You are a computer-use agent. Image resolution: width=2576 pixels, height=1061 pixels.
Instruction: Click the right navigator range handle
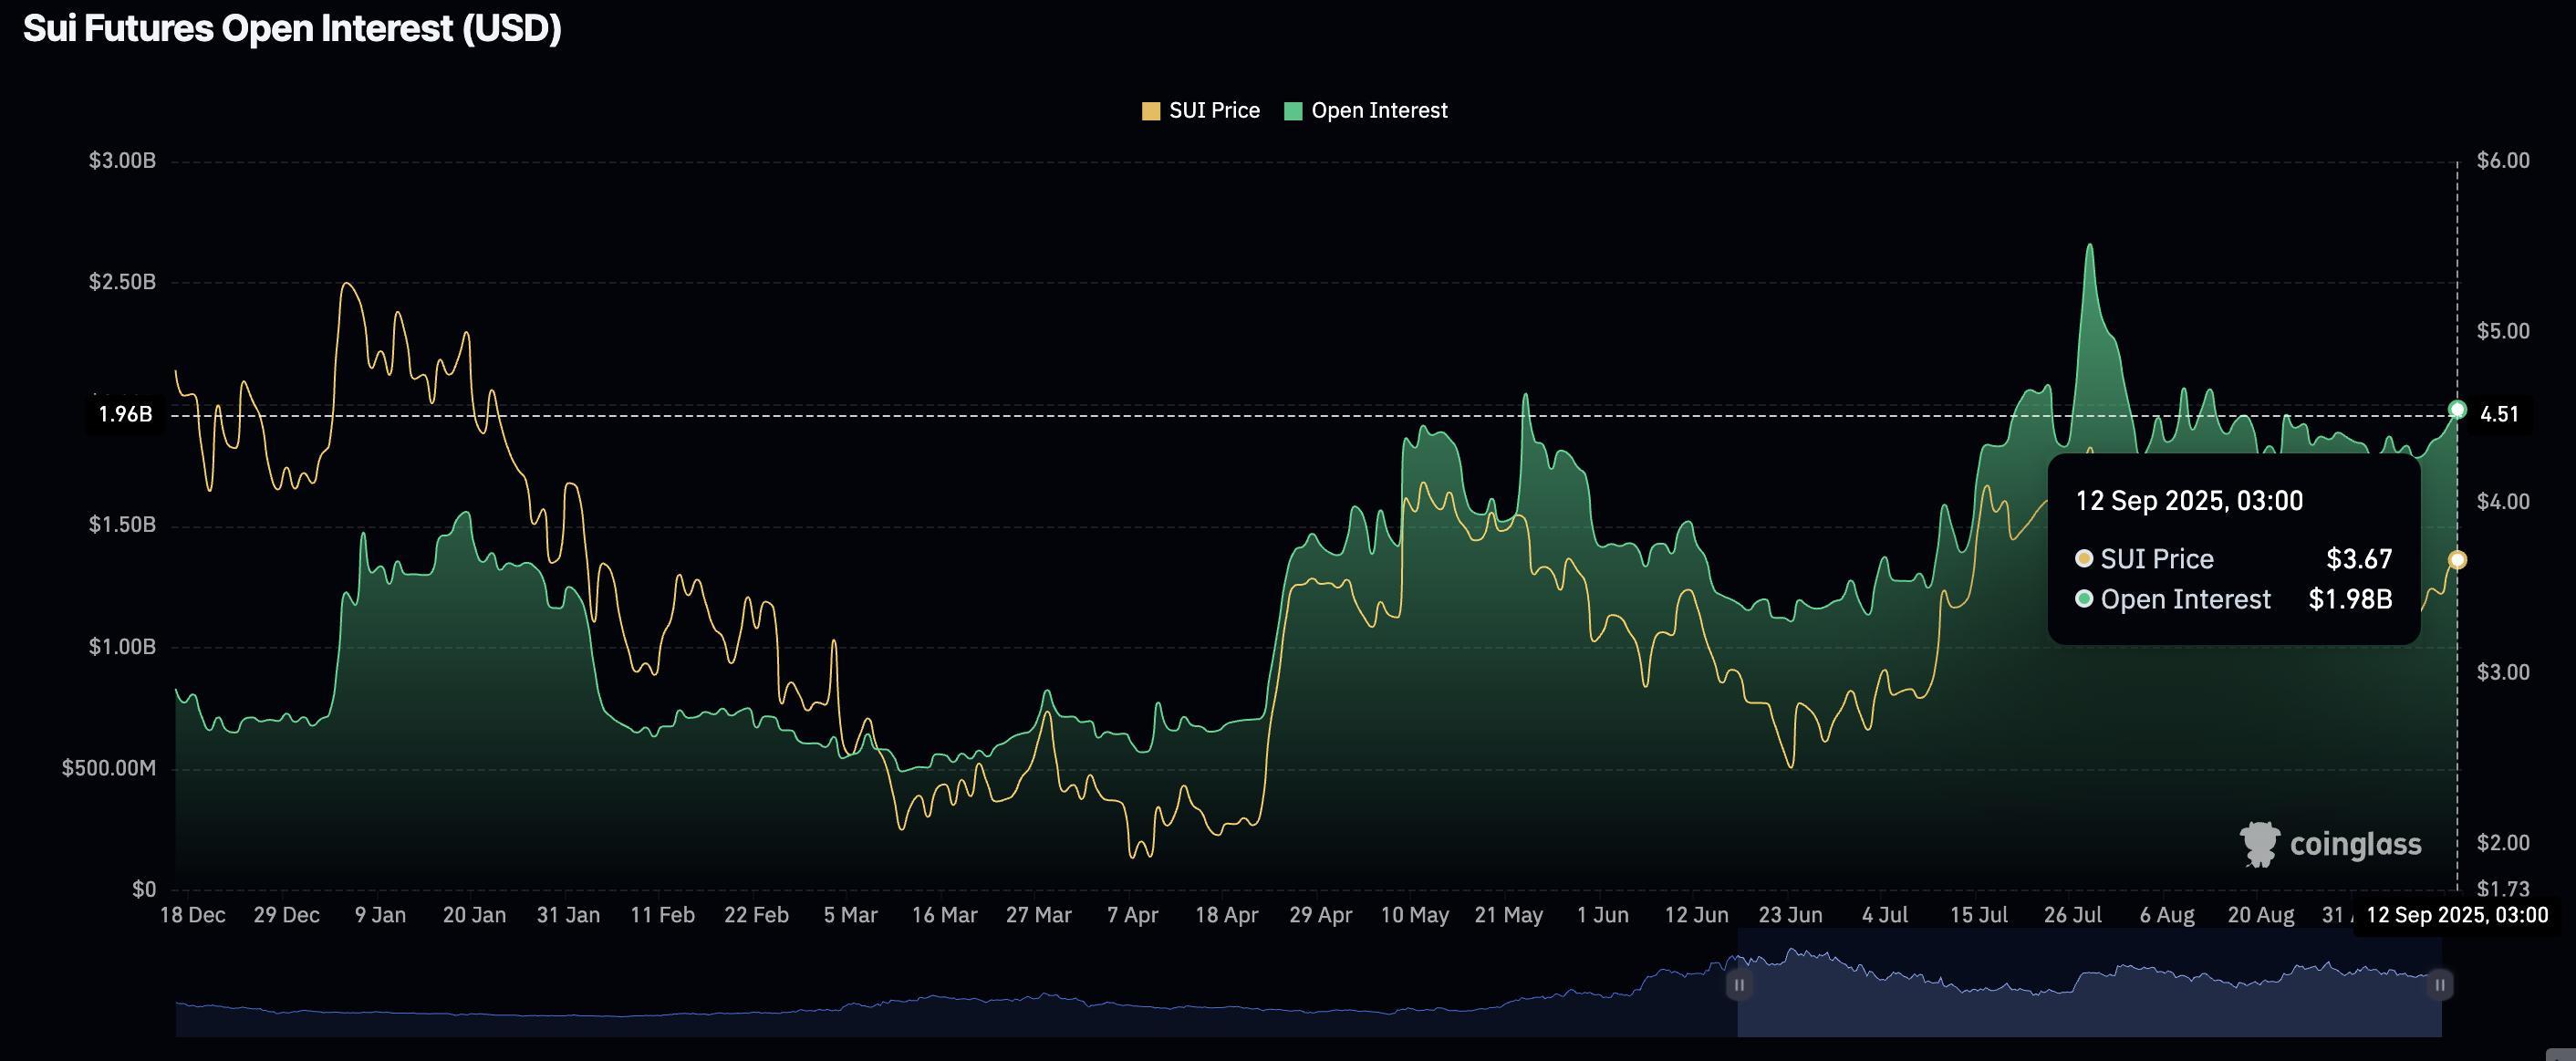tap(2441, 985)
